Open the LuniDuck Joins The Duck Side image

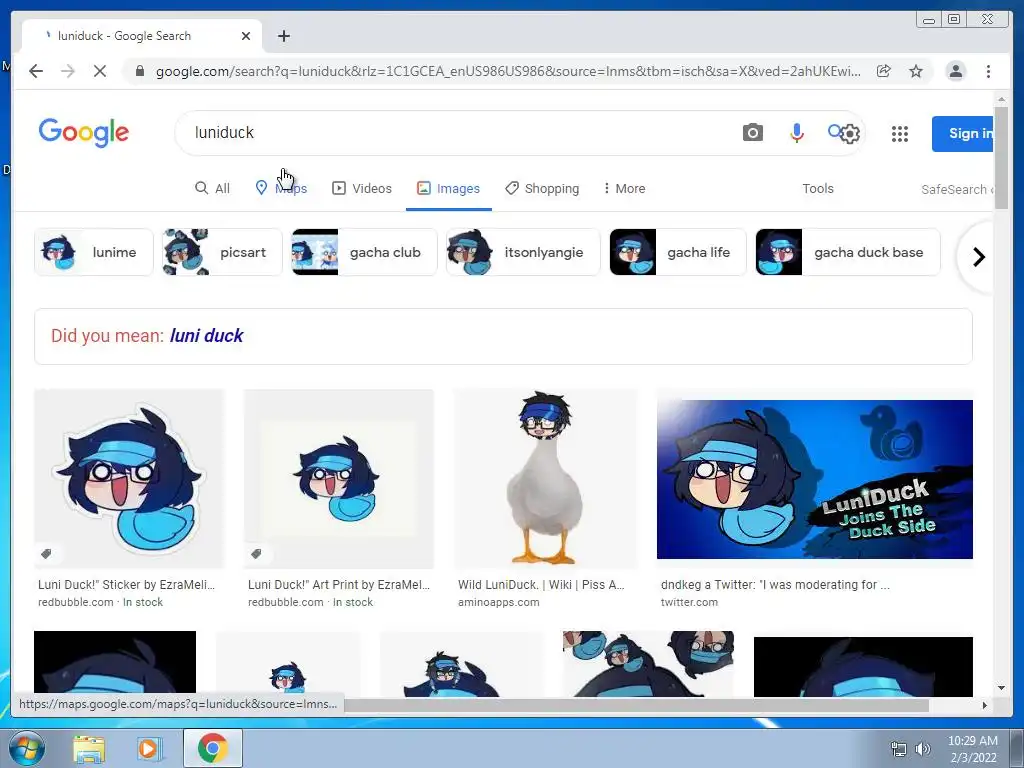814,479
